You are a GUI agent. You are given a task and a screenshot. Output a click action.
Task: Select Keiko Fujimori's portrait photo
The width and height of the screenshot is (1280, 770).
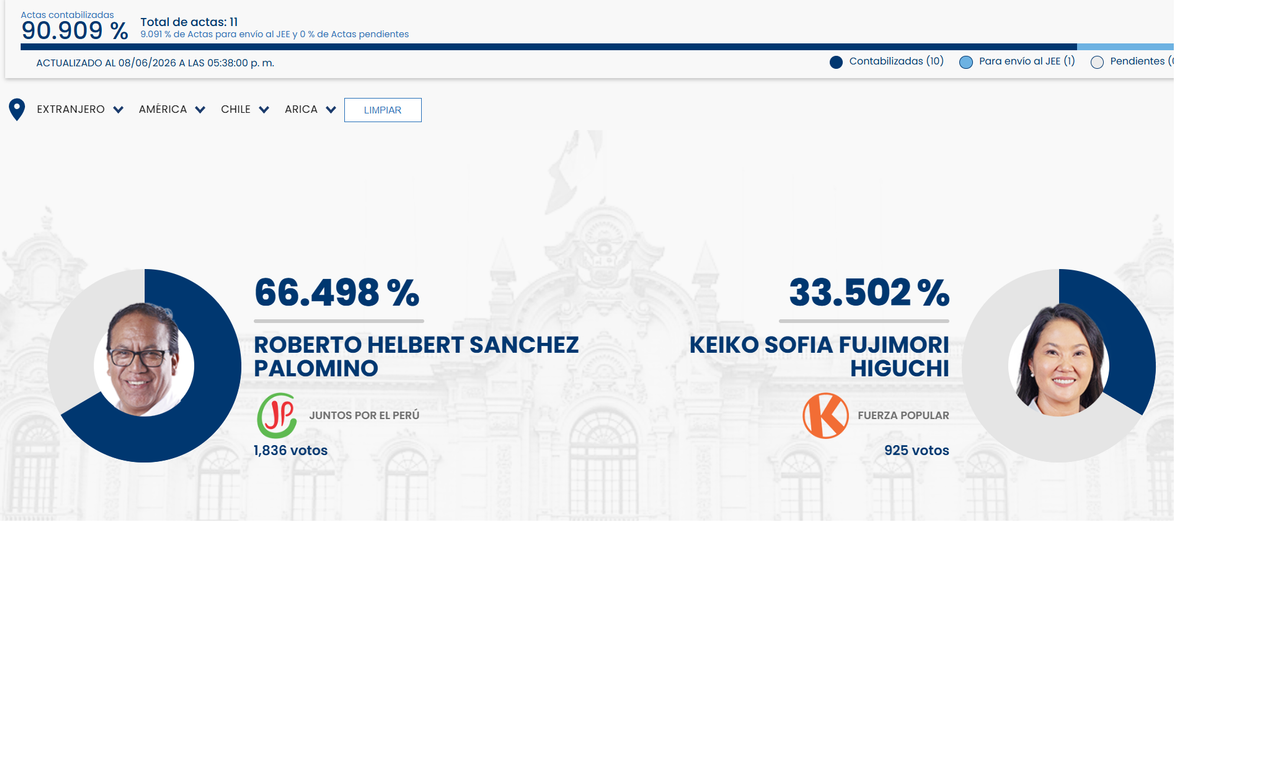[x=1059, y=360]
